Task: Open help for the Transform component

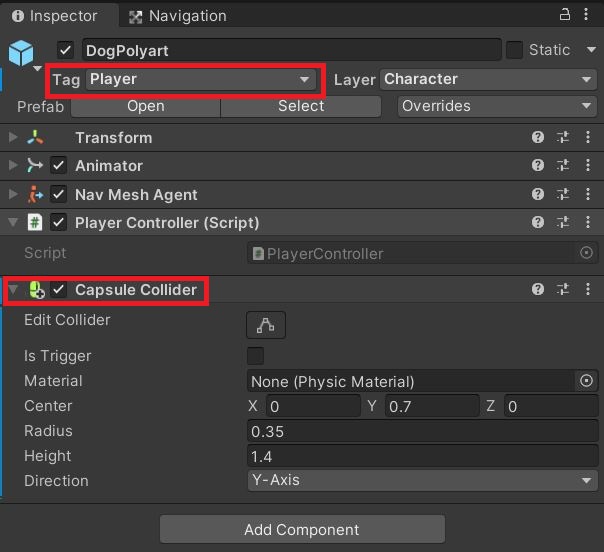Action: 538,137
